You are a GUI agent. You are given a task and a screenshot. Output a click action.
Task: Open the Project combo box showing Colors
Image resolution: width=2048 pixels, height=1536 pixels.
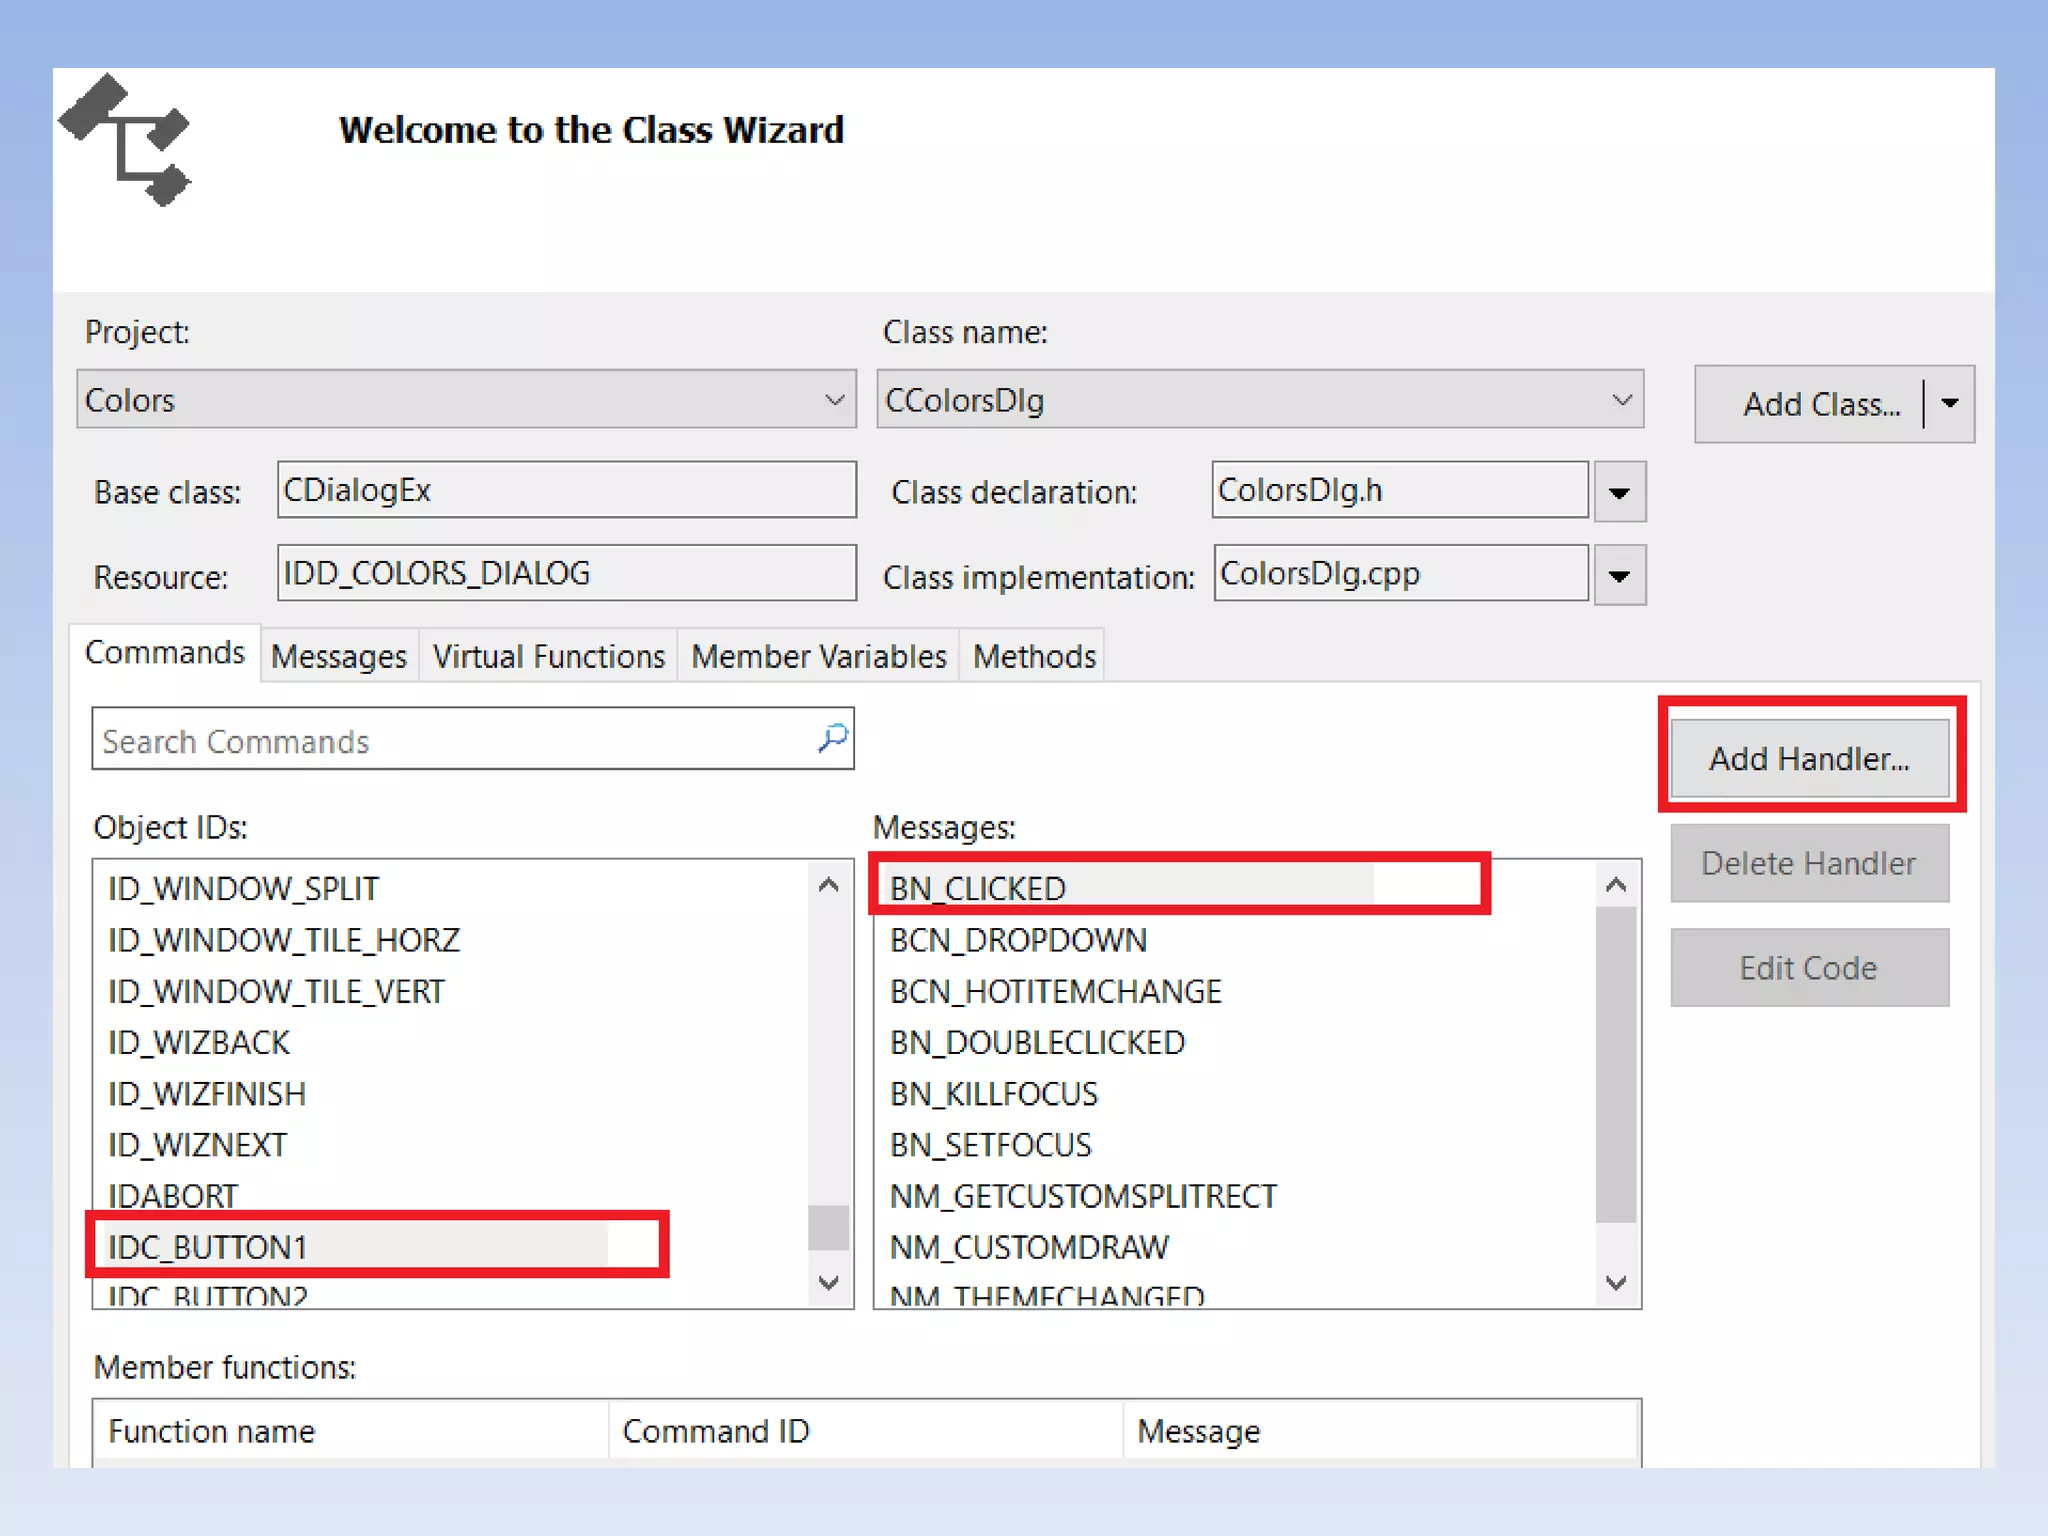point(466,400)
